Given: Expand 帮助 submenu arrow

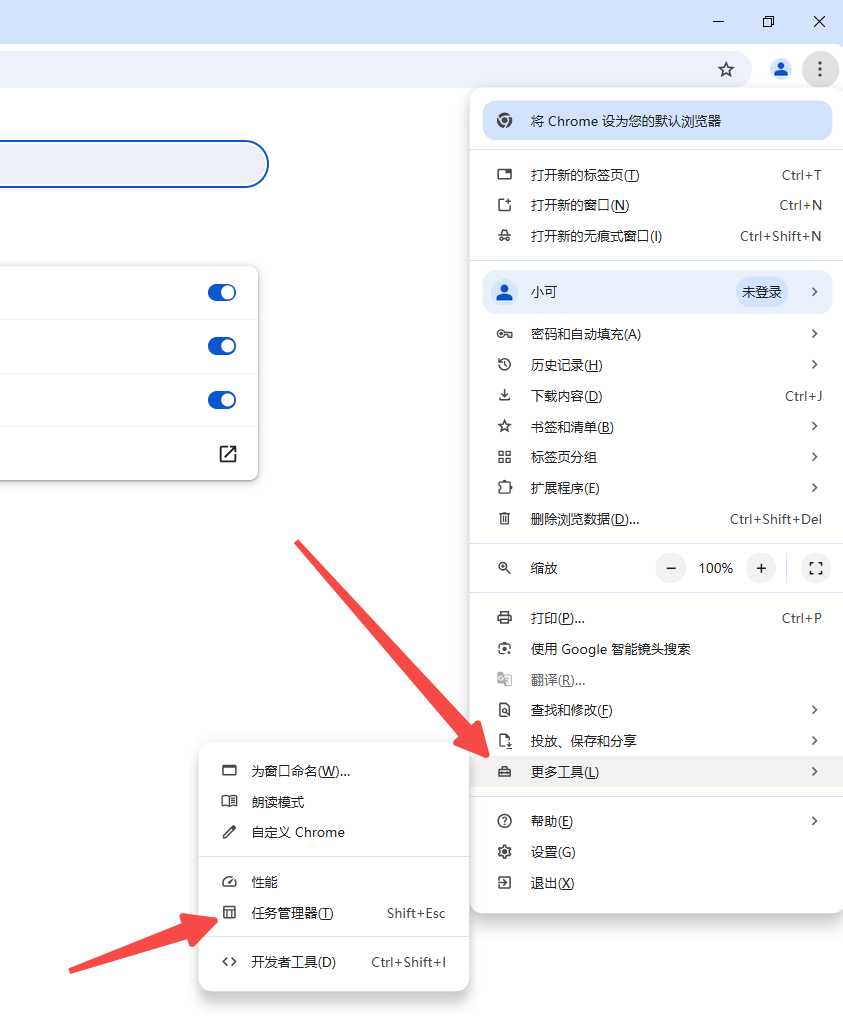Looking at the screenshot, I should (x=814, y=821).
